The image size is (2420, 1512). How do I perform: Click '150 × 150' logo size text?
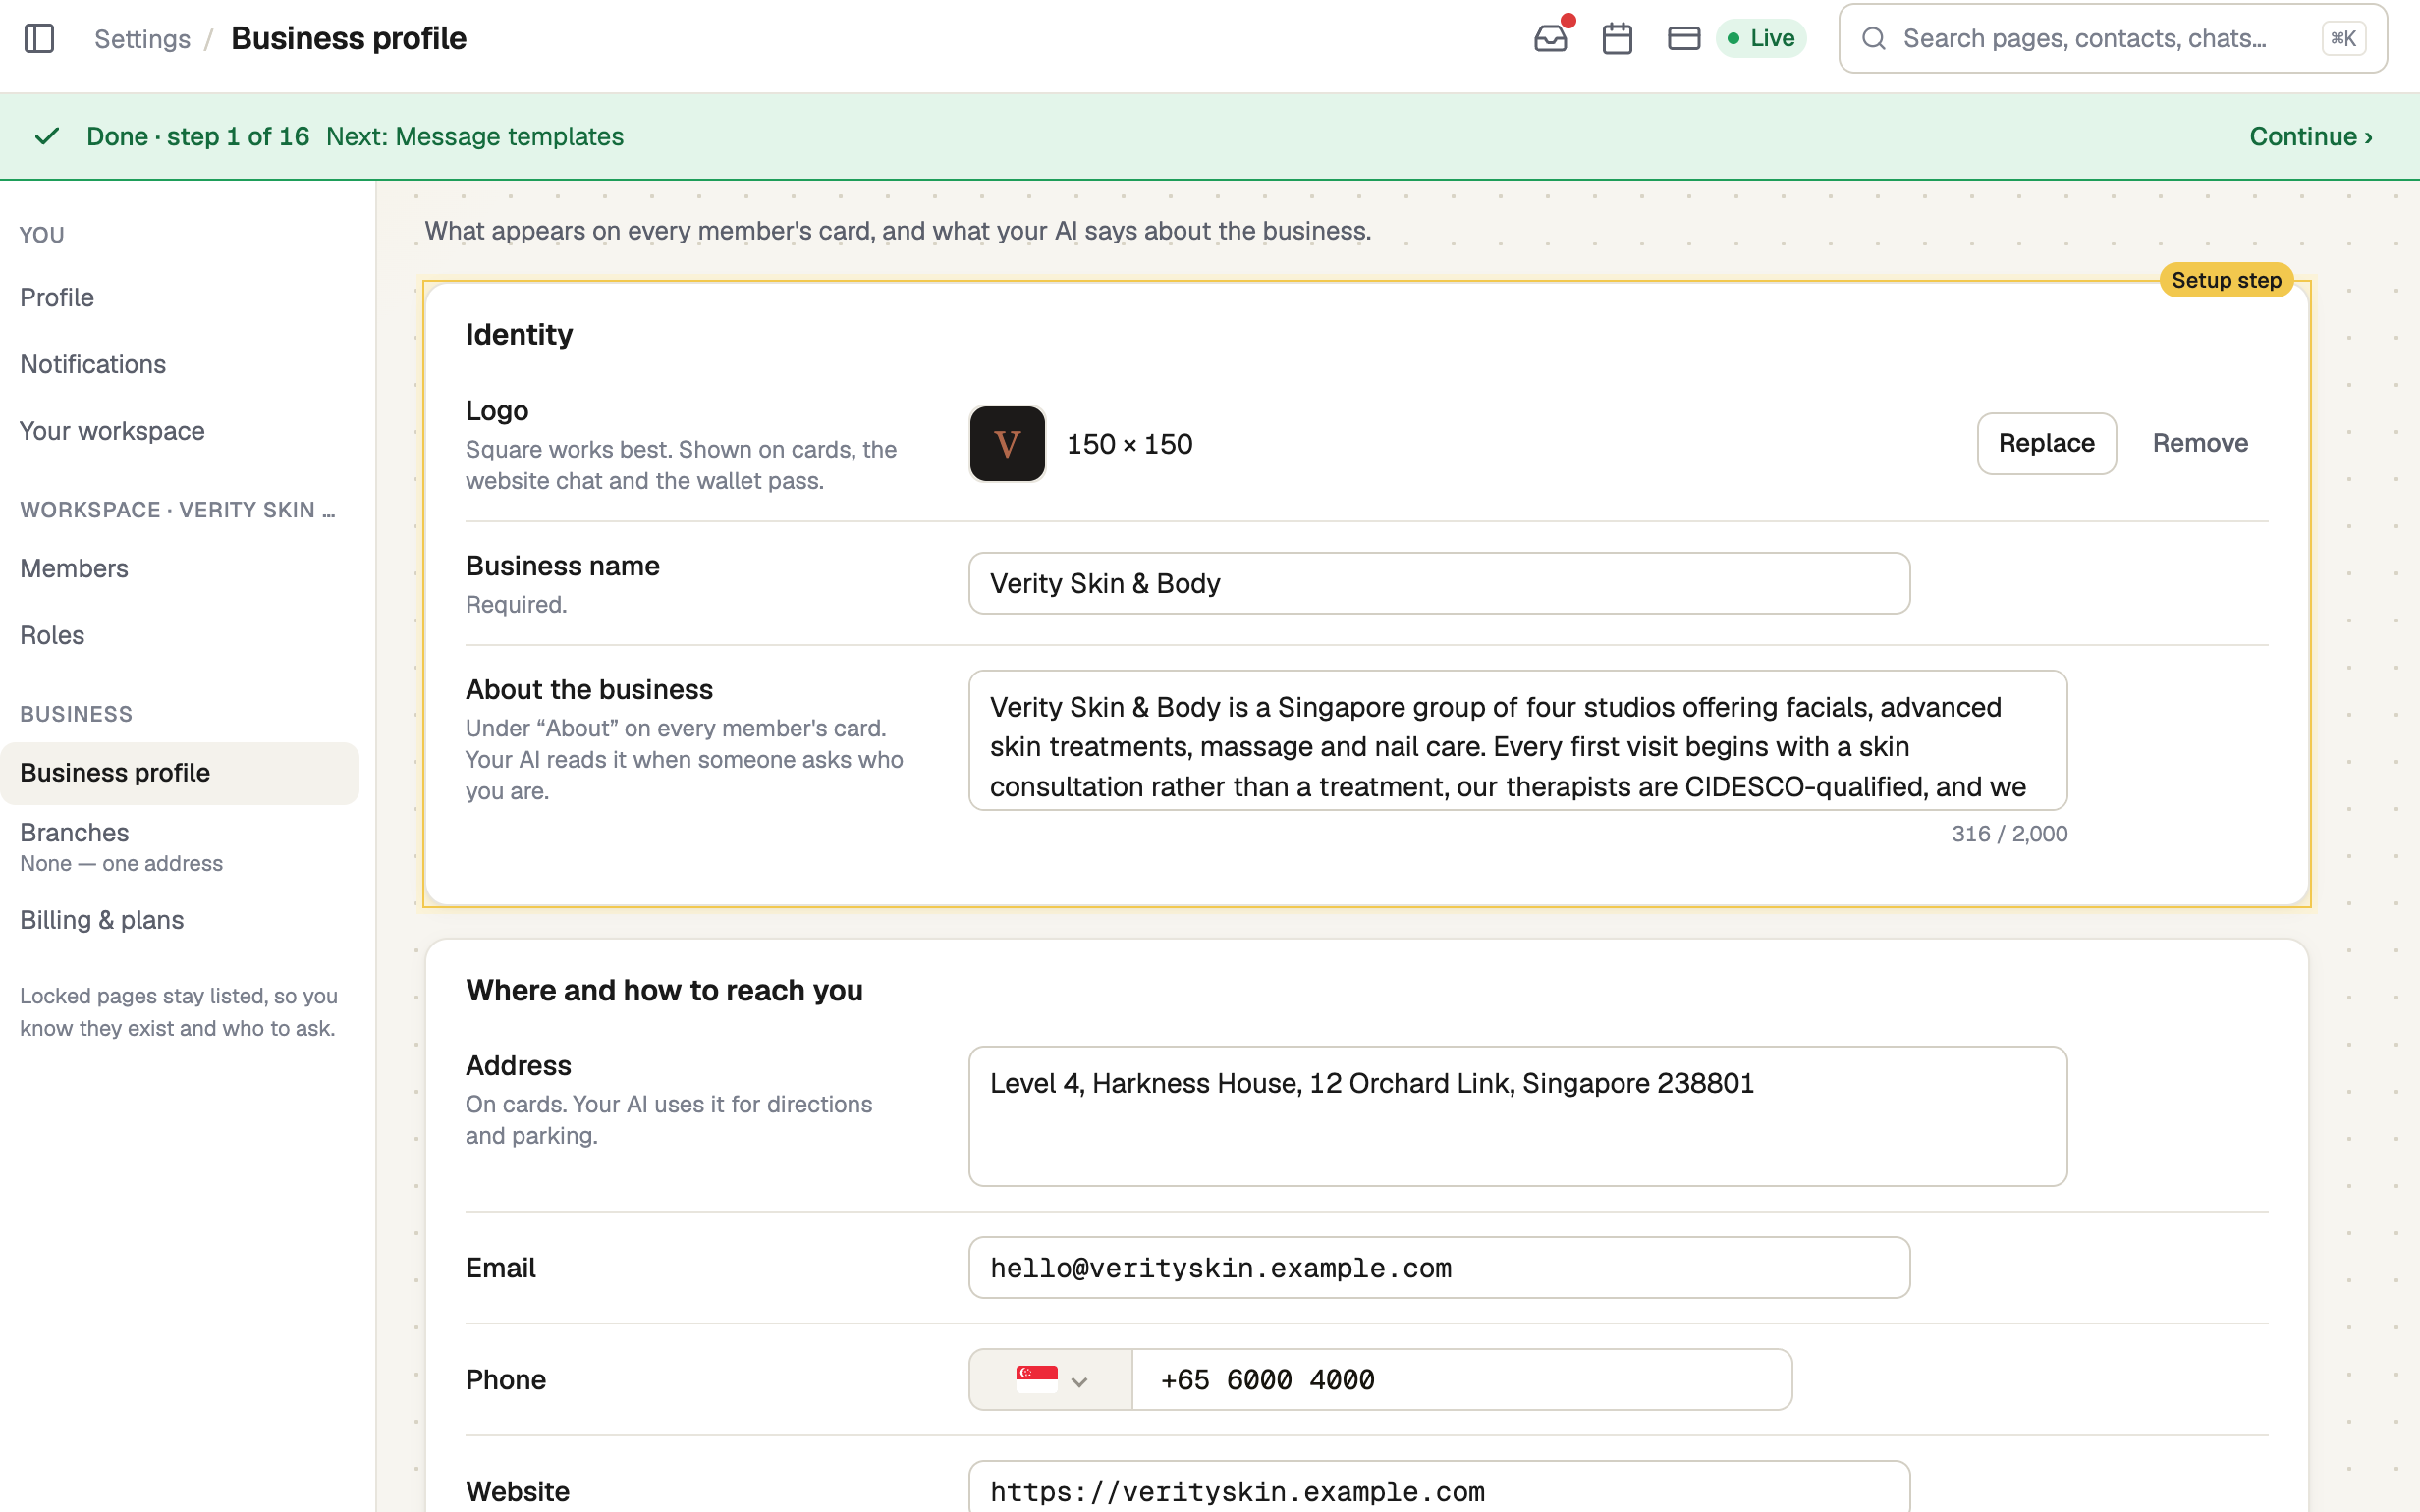(x=1129, y=444)
